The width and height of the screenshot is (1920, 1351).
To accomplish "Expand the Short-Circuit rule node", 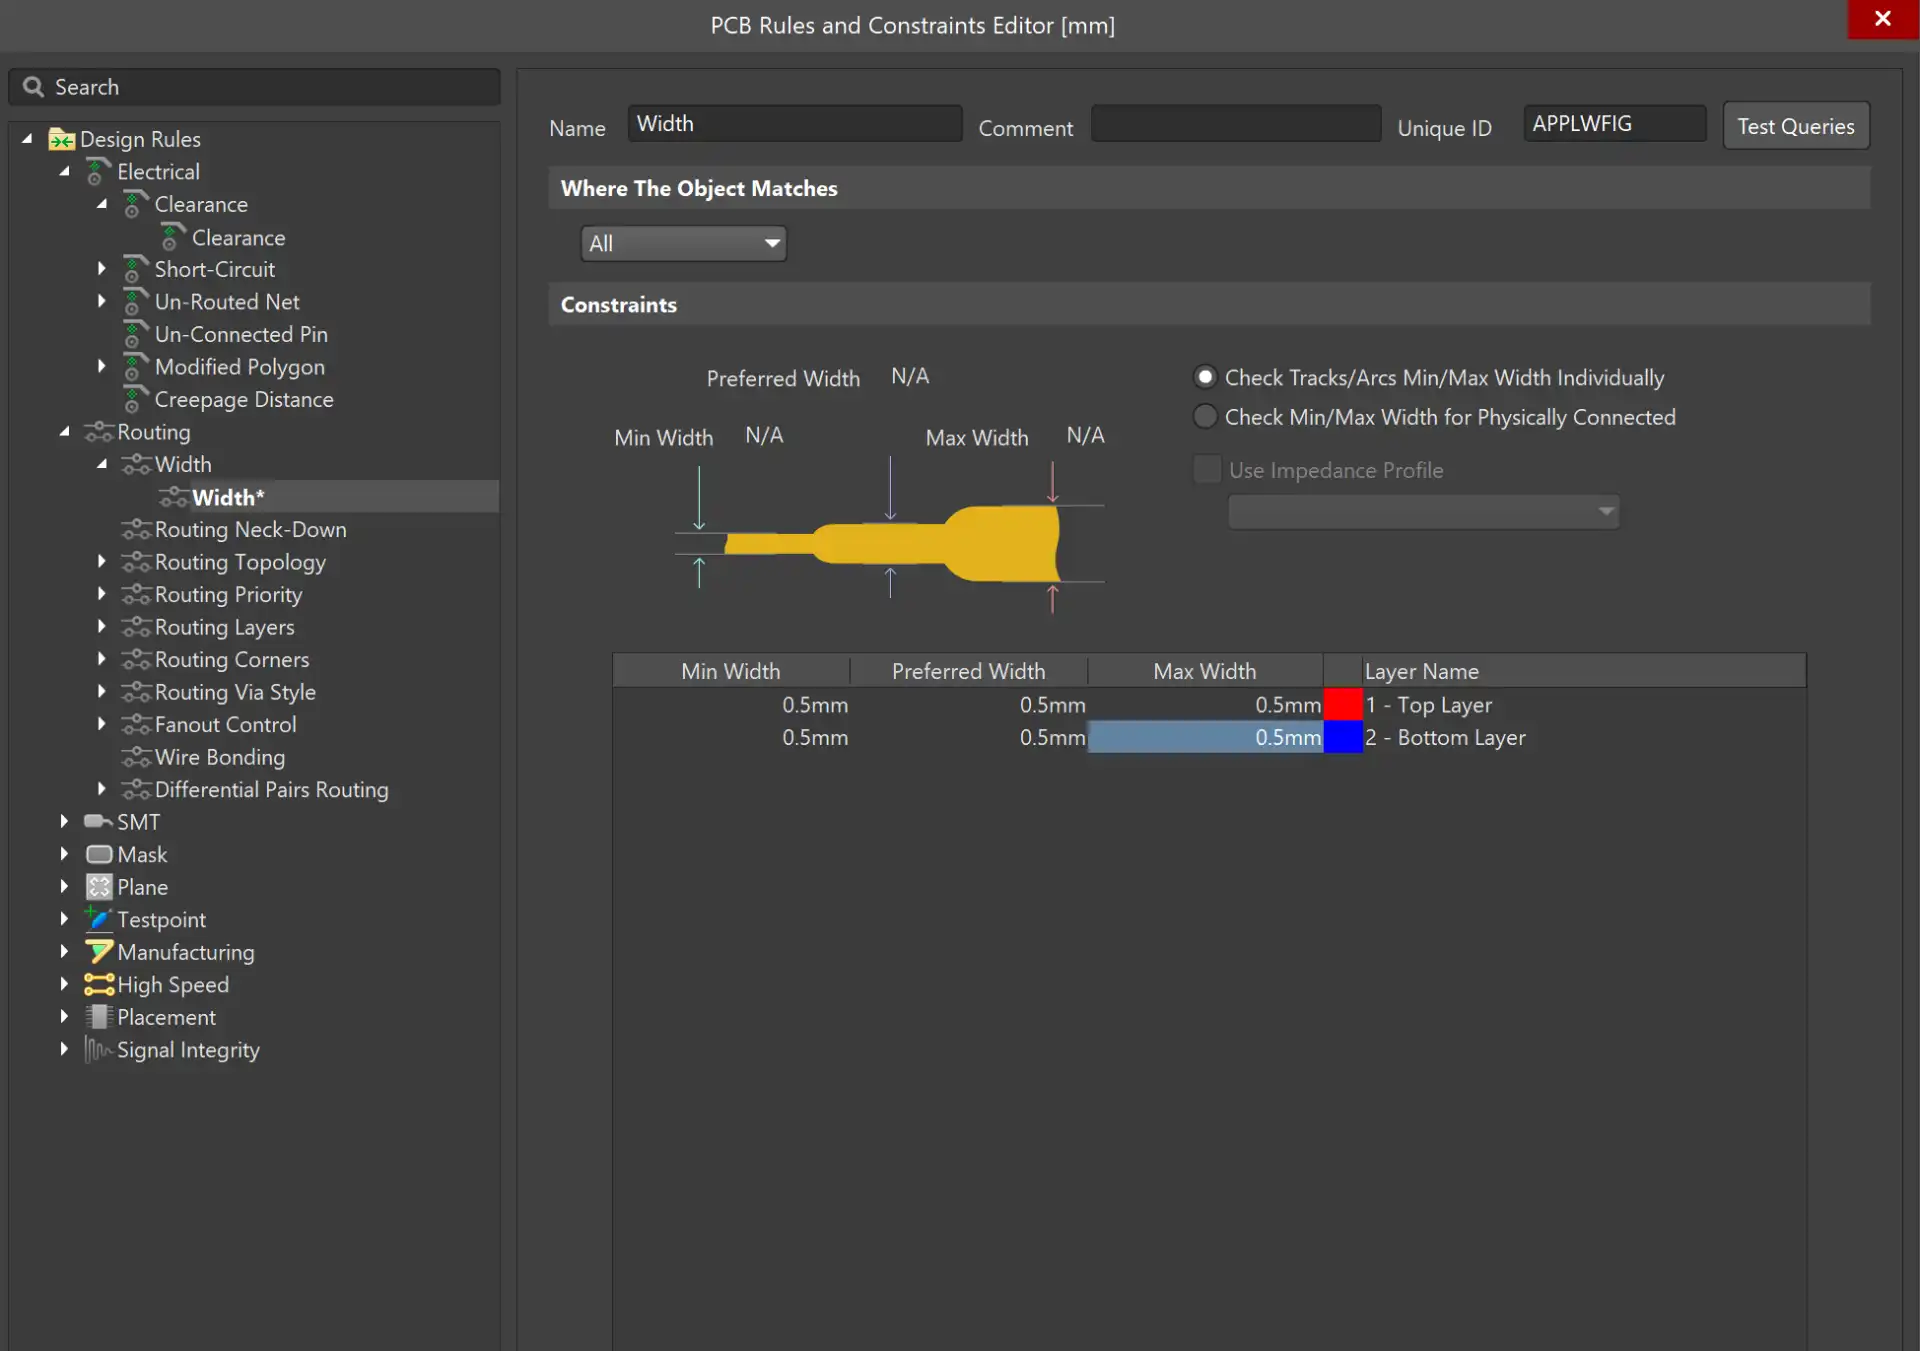I will click(102, 269).
